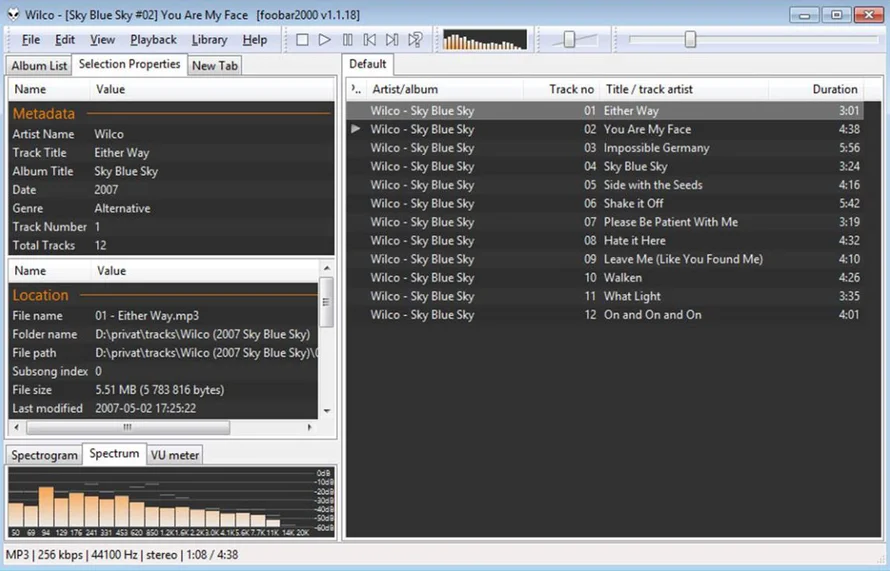
Task: Click the horizontal scroll left arrow
Action: tap(16, 427)
